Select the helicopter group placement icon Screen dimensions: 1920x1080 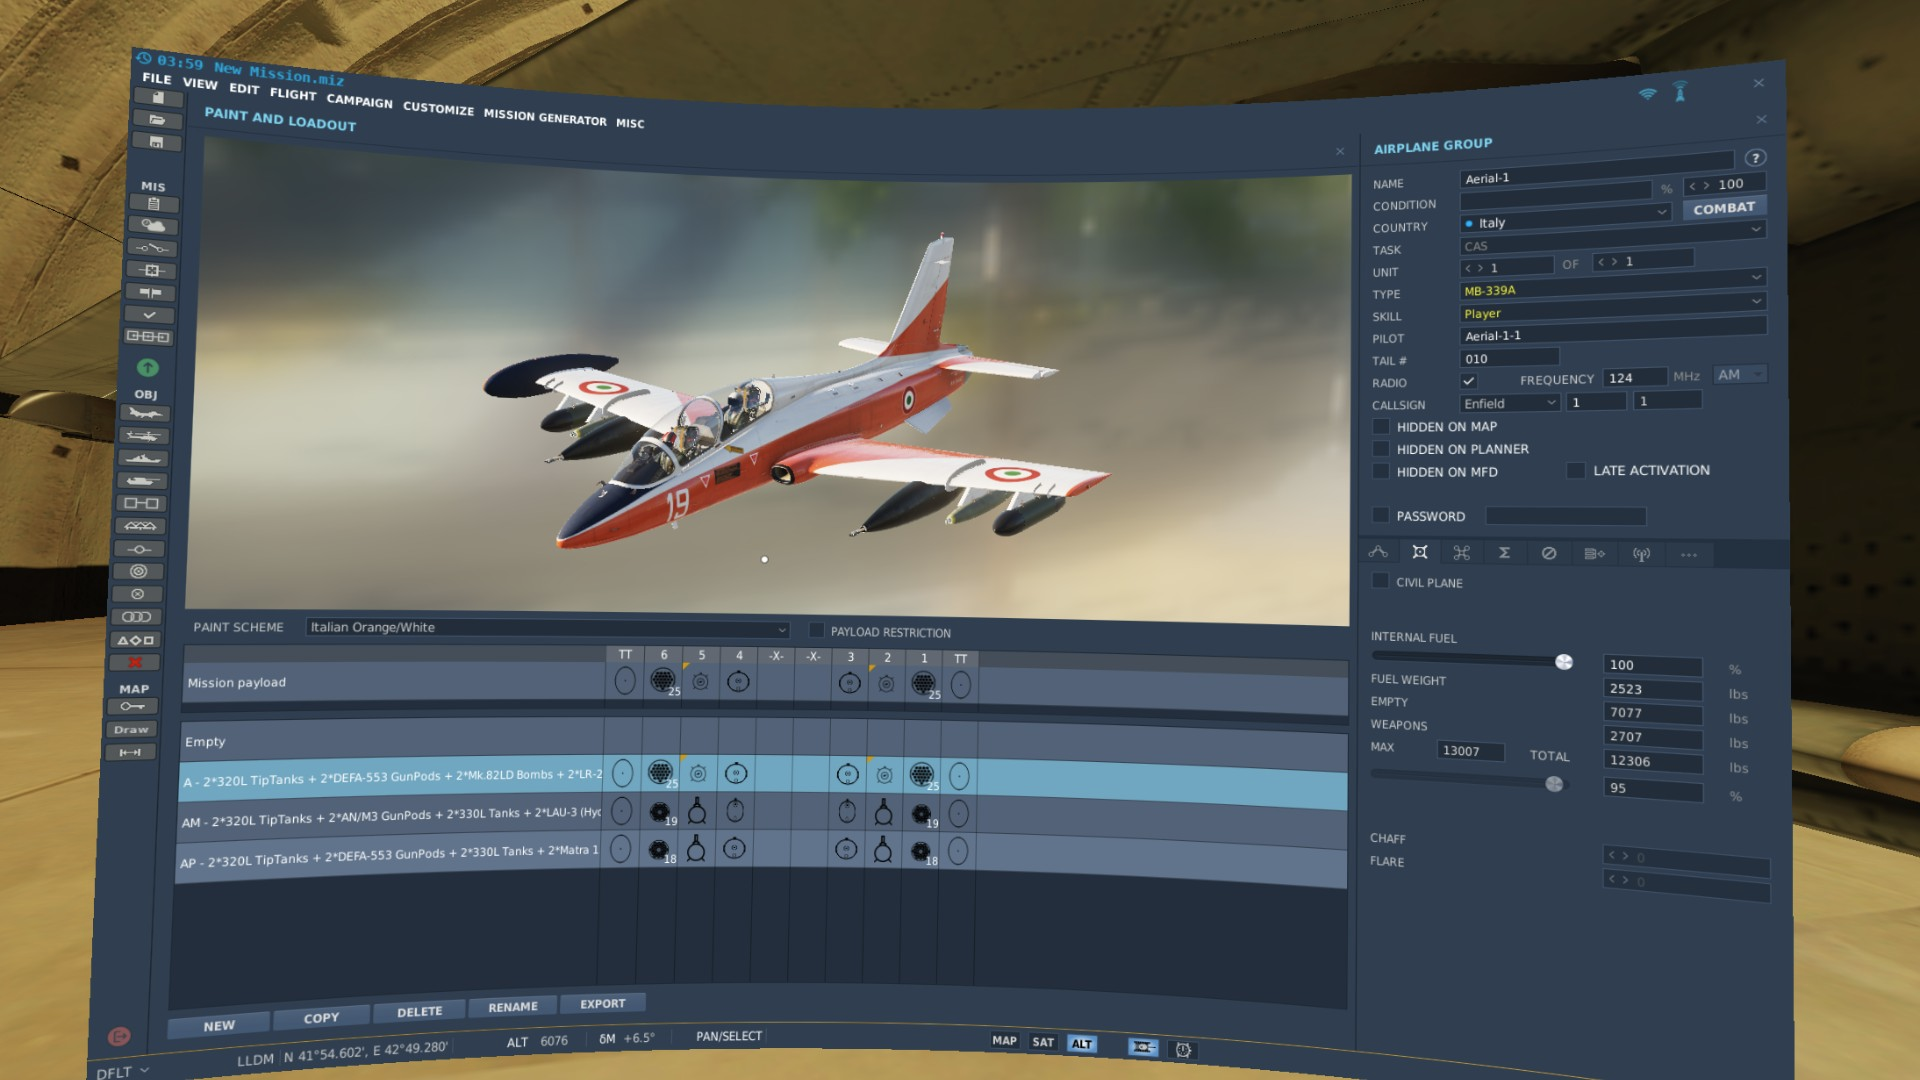click(x=145, y=436)
